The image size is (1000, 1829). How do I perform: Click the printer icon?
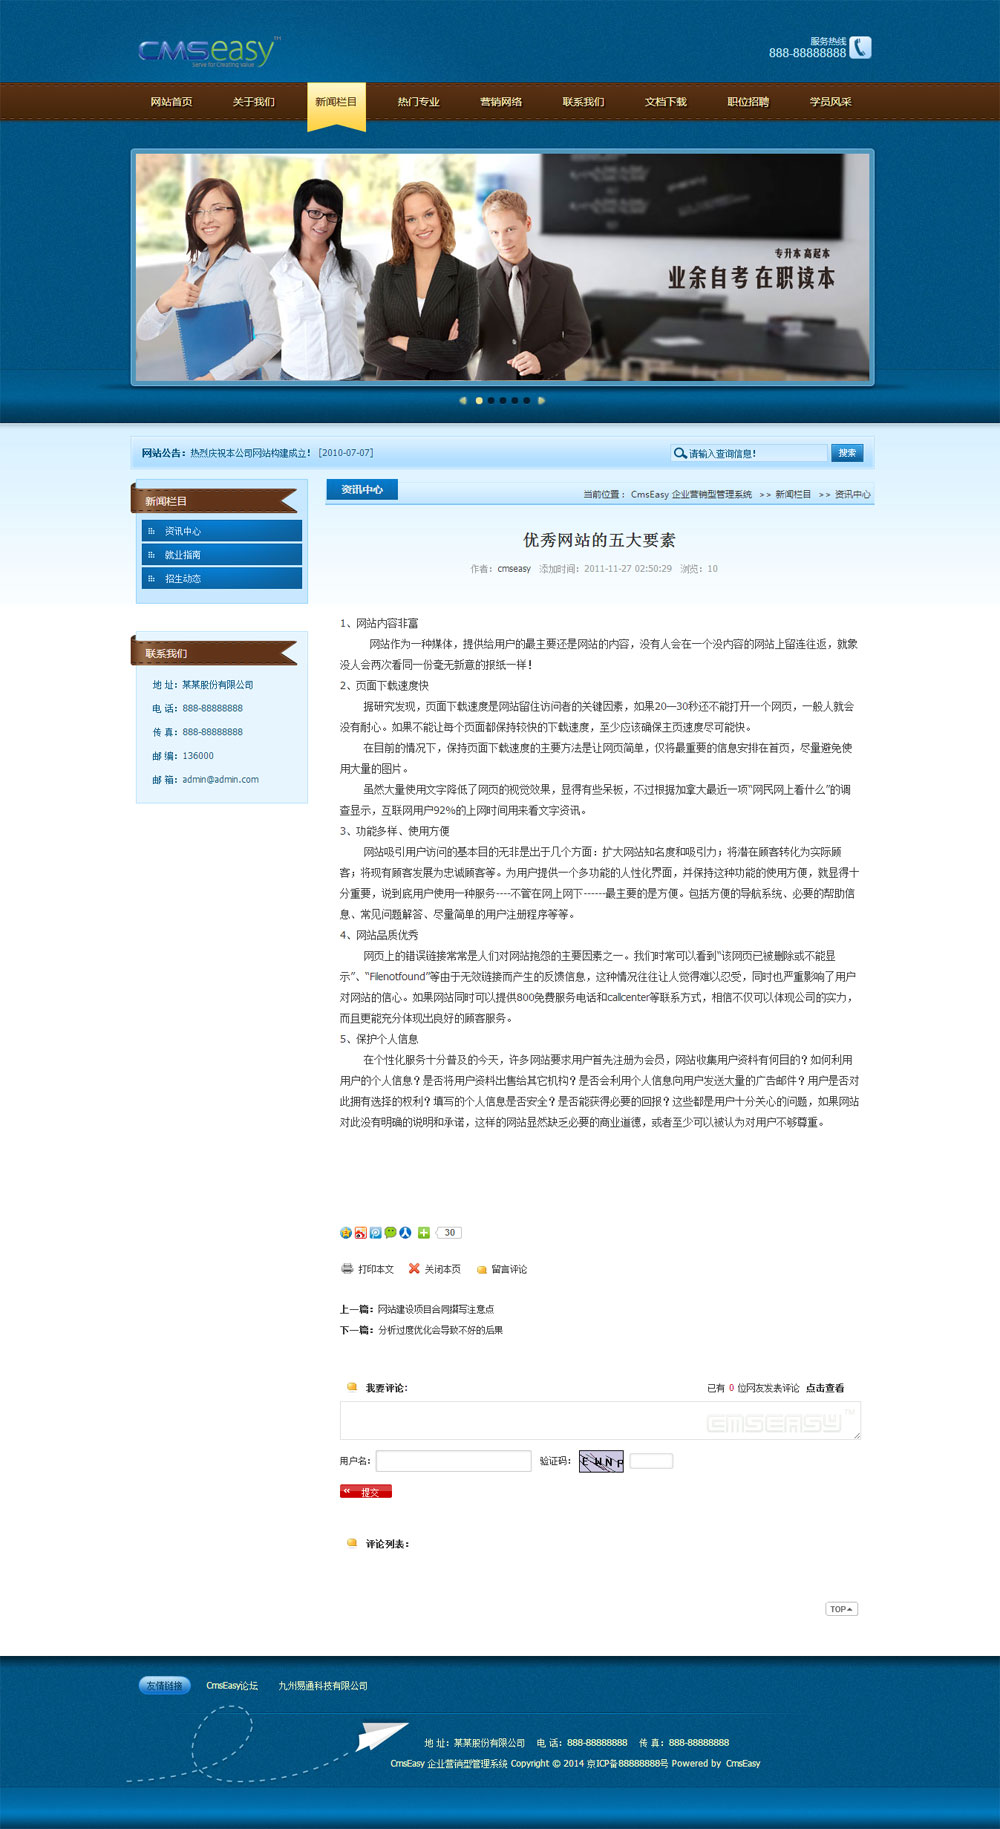click(x=347, y=1269)
